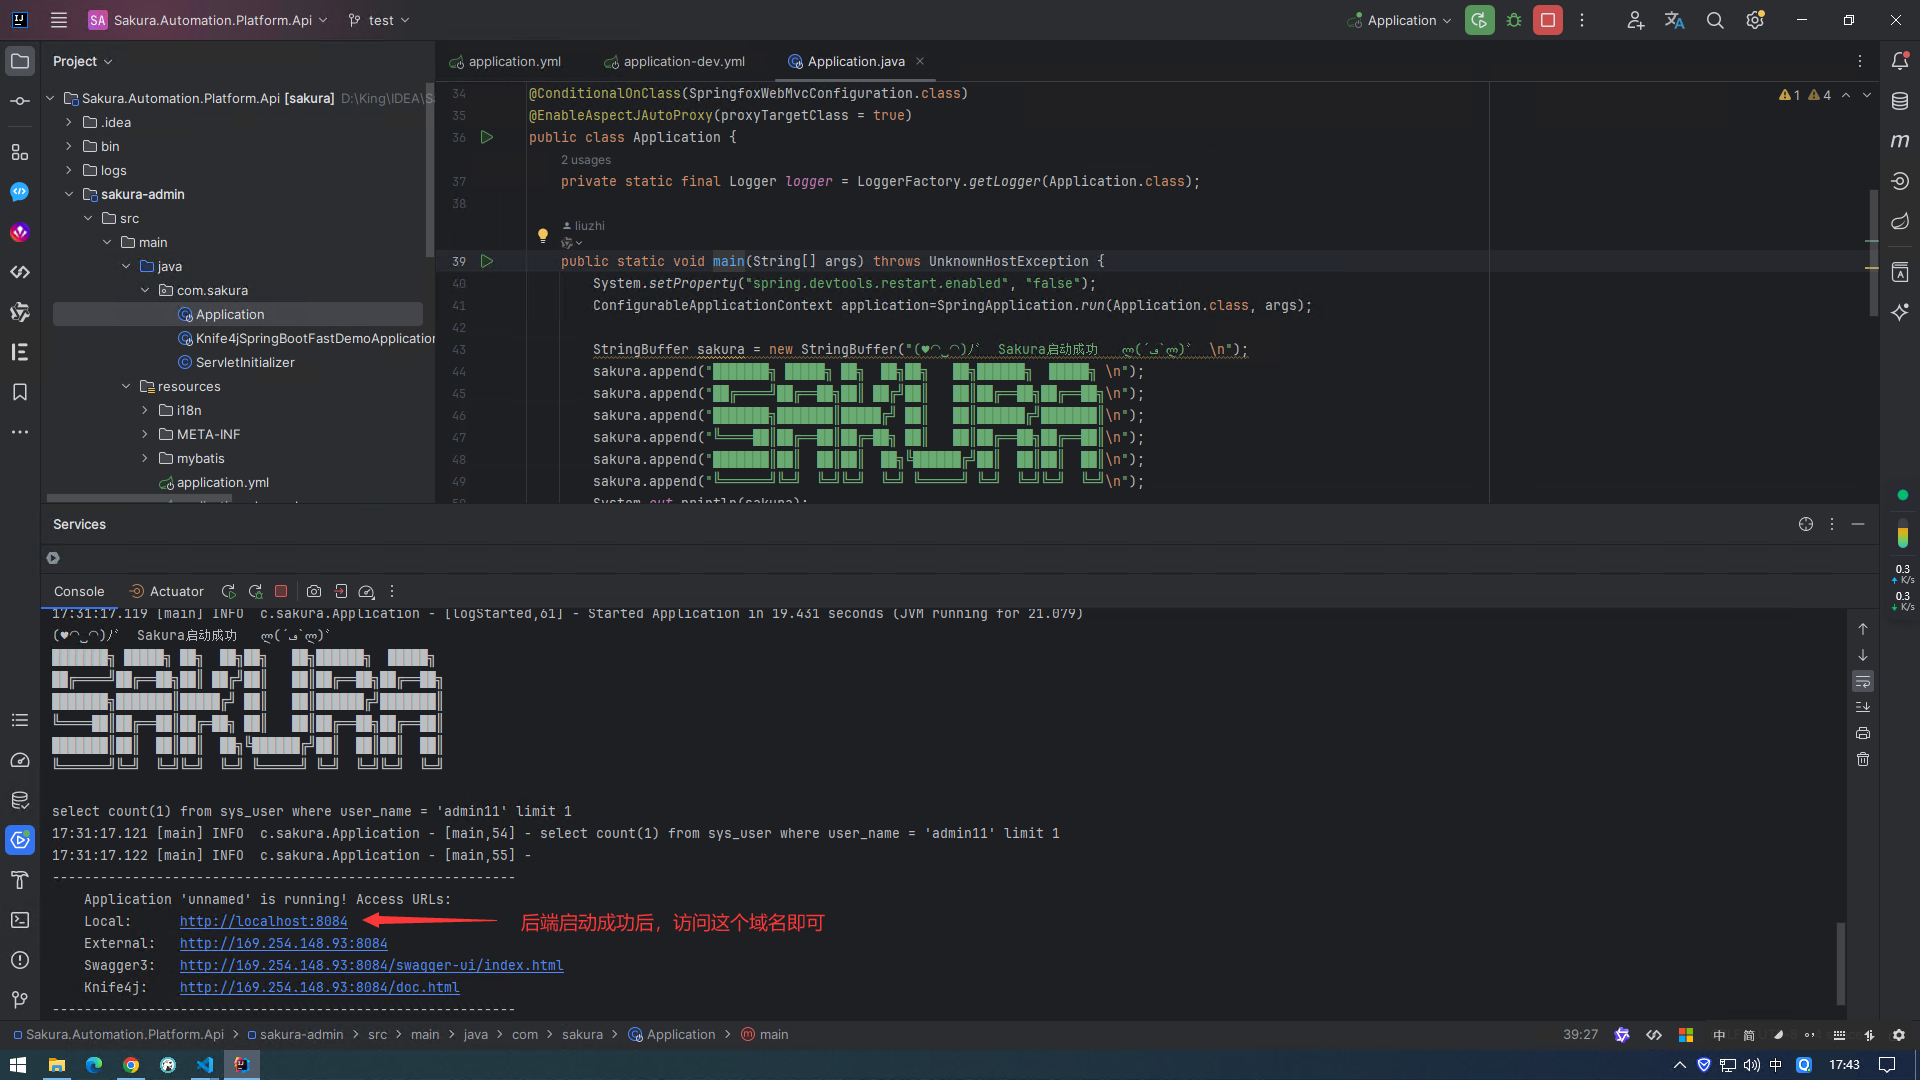This screenshot has height=1080, width=1920.
Task: Expand the mybatis folder
Action: 145,458
